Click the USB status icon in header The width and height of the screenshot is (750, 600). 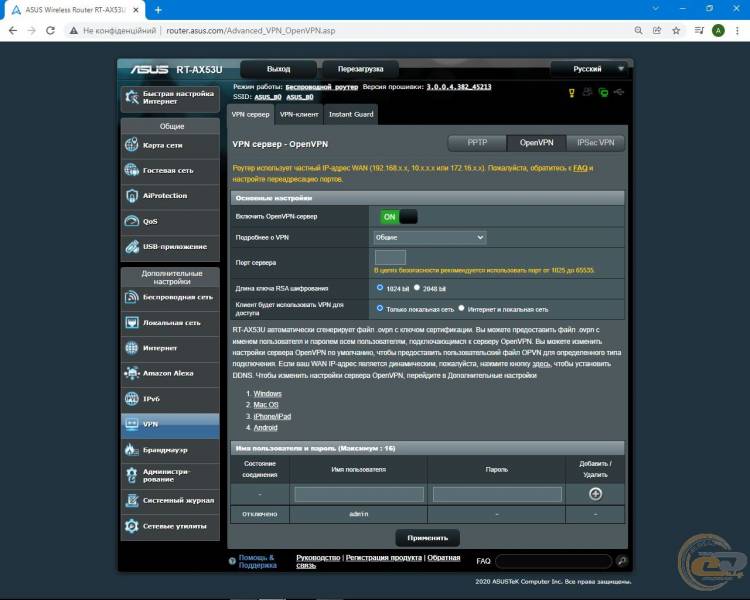pyautogui.click(x=619, y=92)
